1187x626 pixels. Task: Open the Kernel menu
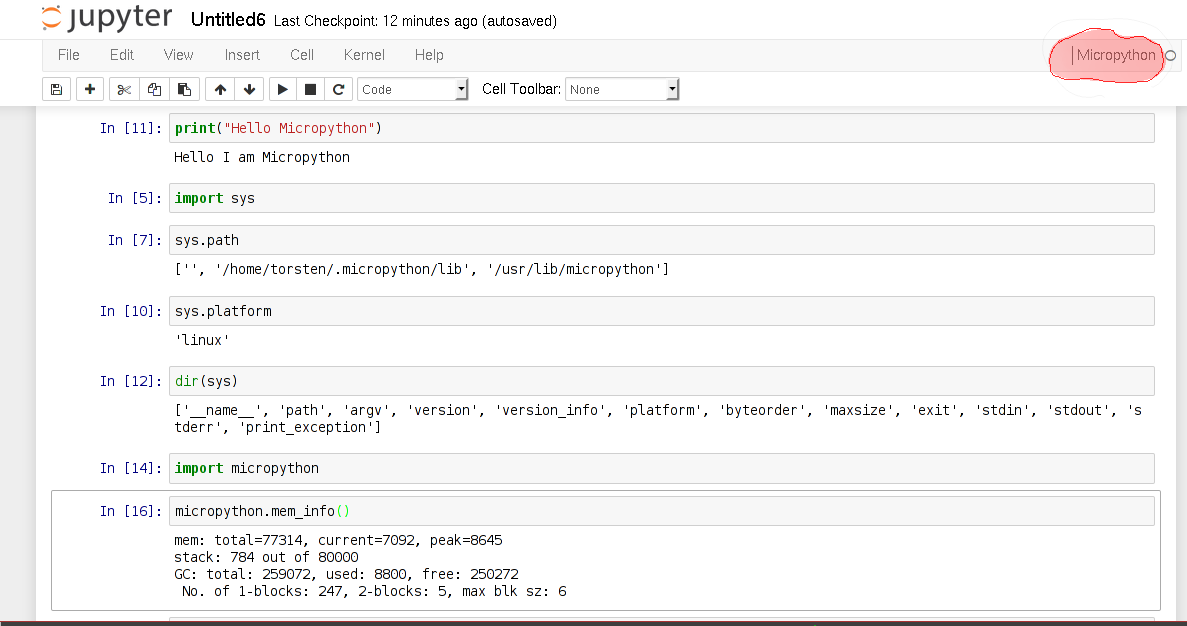[364, 55]
